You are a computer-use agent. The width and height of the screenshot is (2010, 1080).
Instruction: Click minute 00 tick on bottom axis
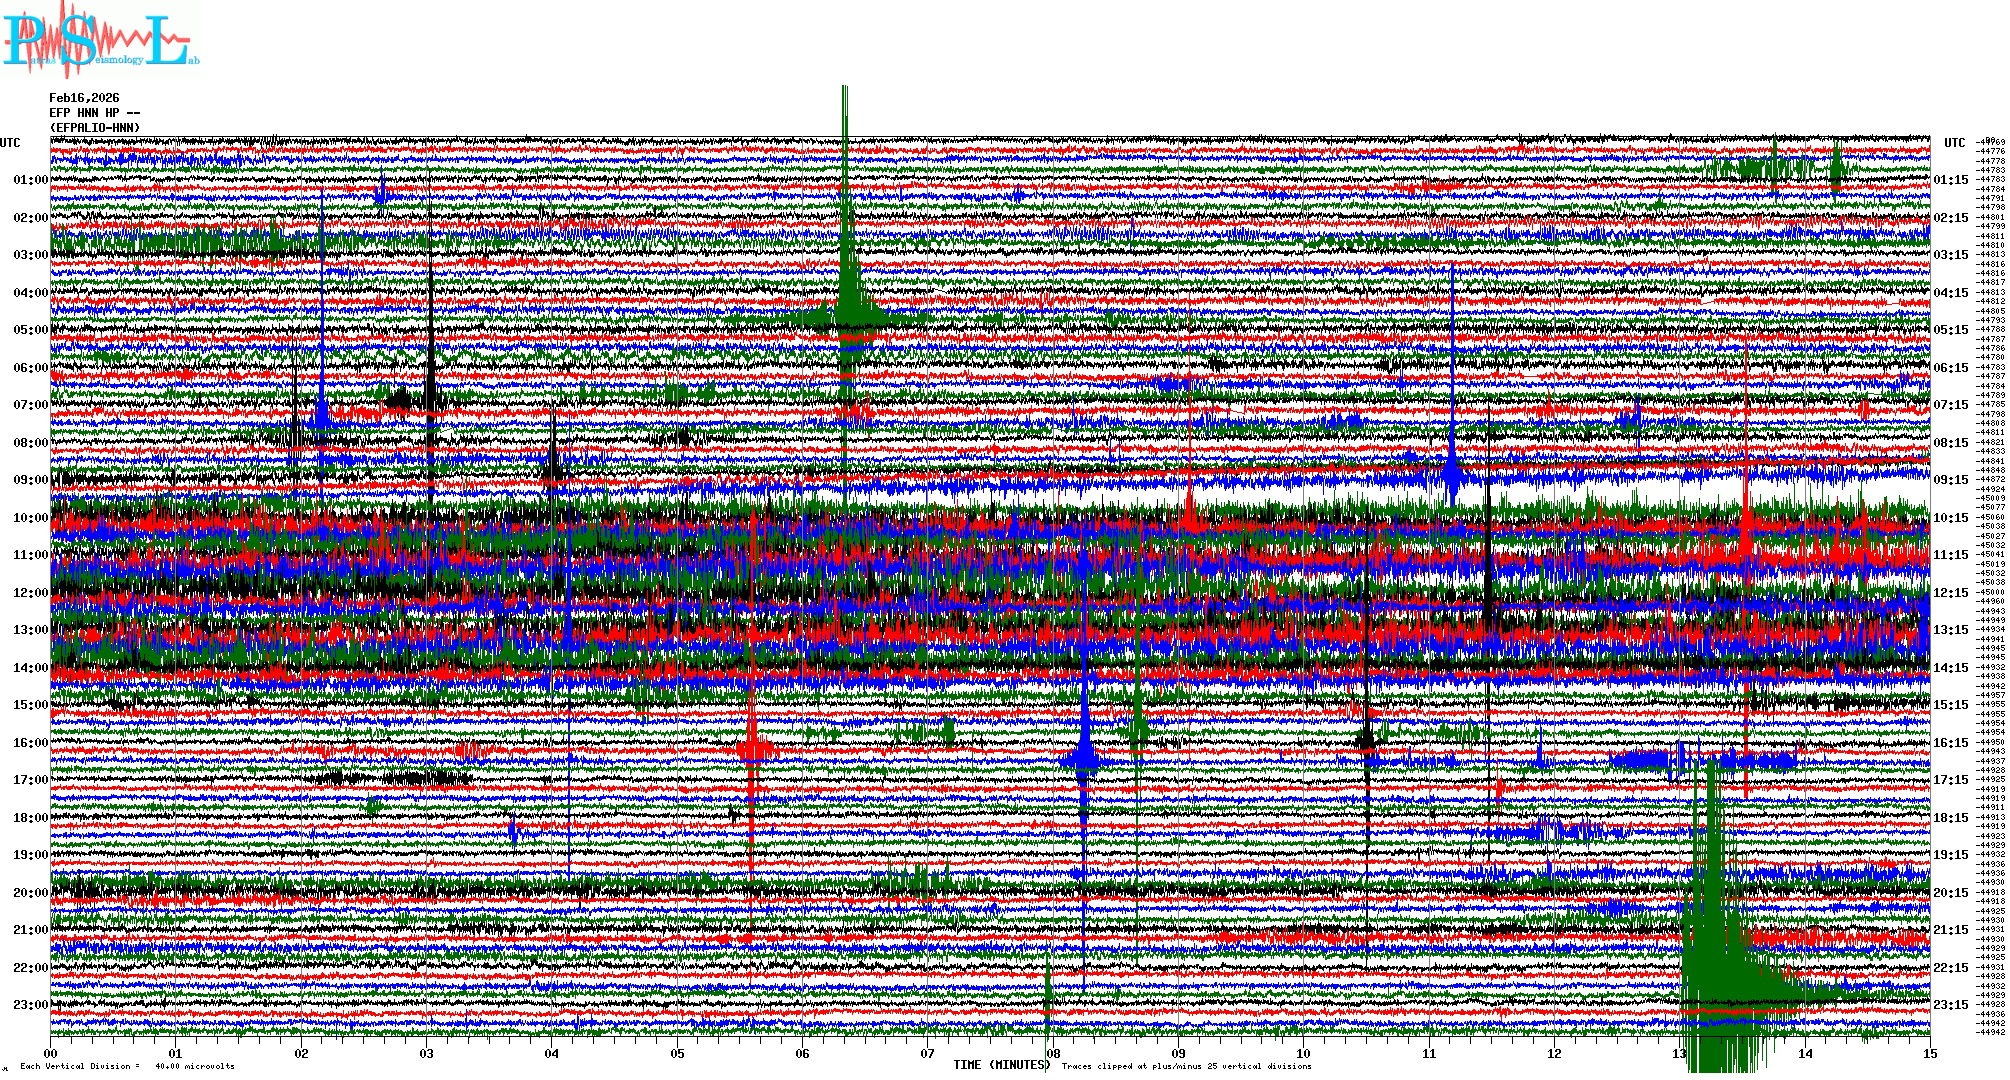(x=51, y=1053)
